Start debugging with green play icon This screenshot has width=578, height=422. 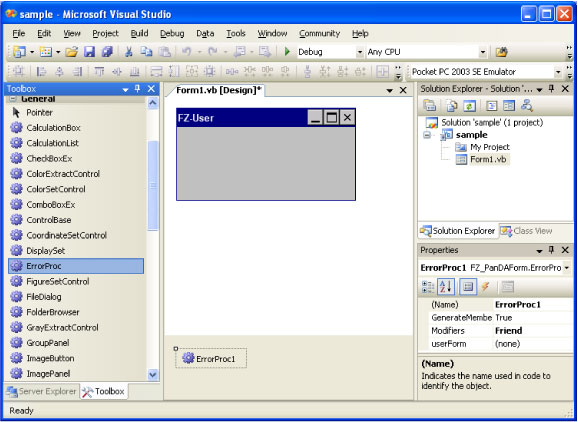[x=287, y=52]
